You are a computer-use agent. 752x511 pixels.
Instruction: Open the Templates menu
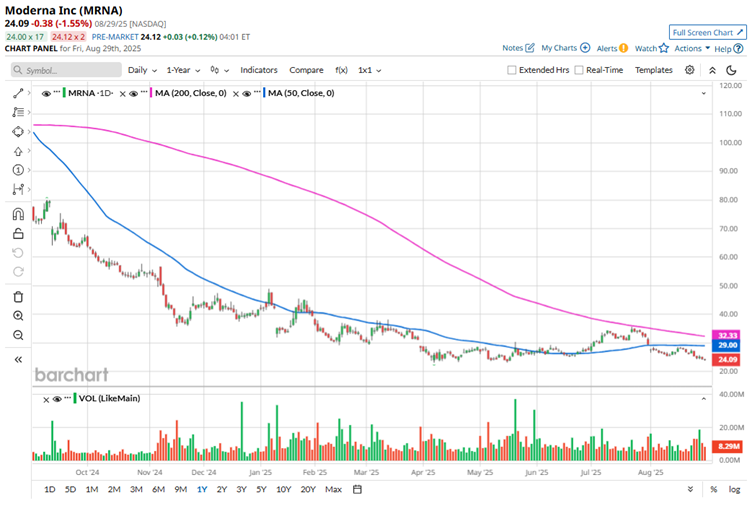[654, 70]
